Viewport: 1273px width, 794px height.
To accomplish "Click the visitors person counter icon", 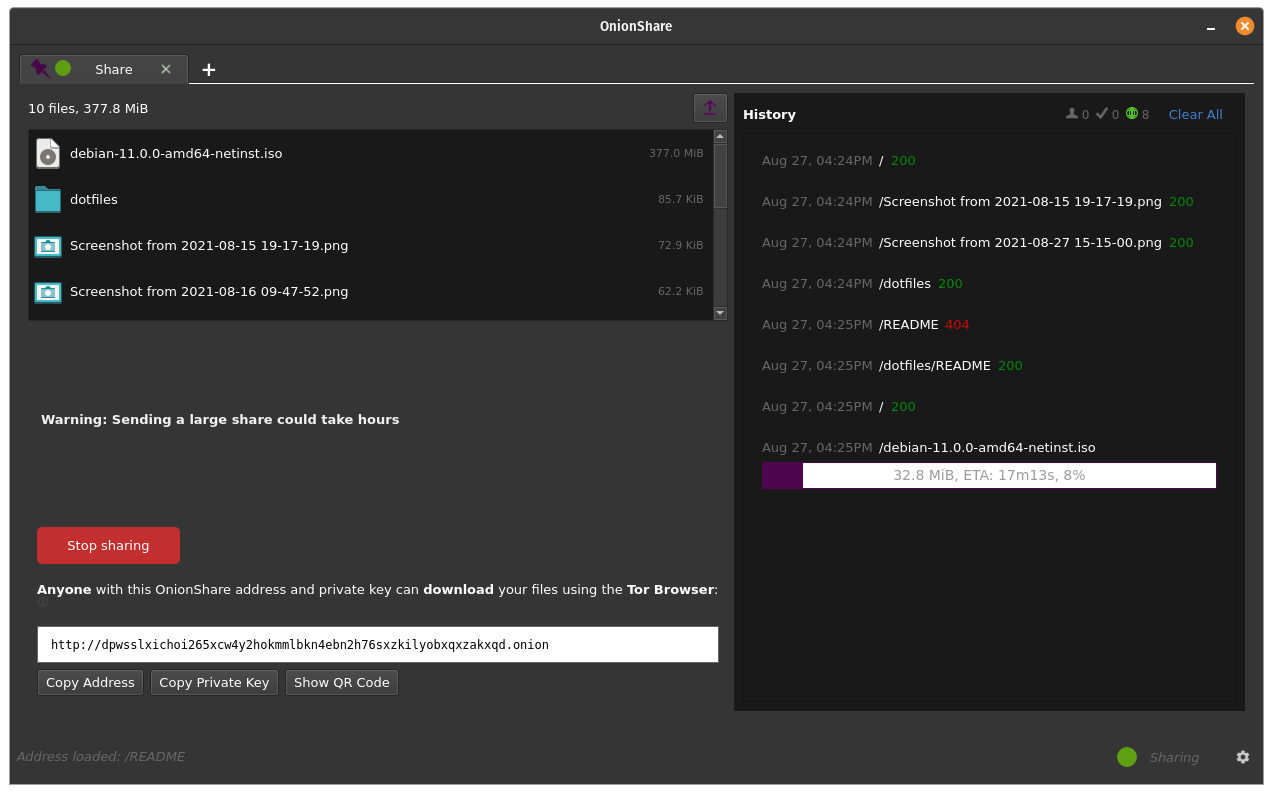I will click(1072, 113).
